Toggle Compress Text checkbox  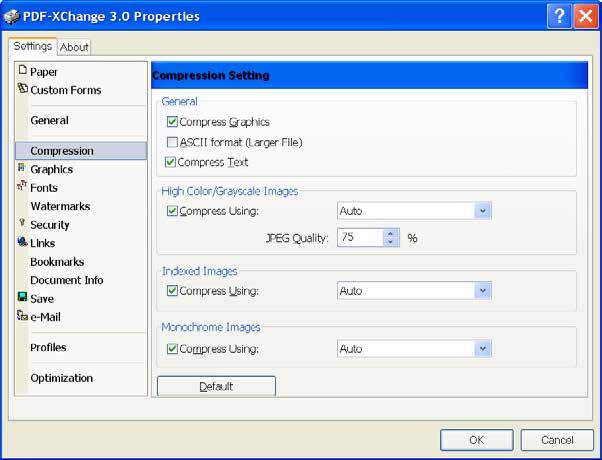coord(170,162)
